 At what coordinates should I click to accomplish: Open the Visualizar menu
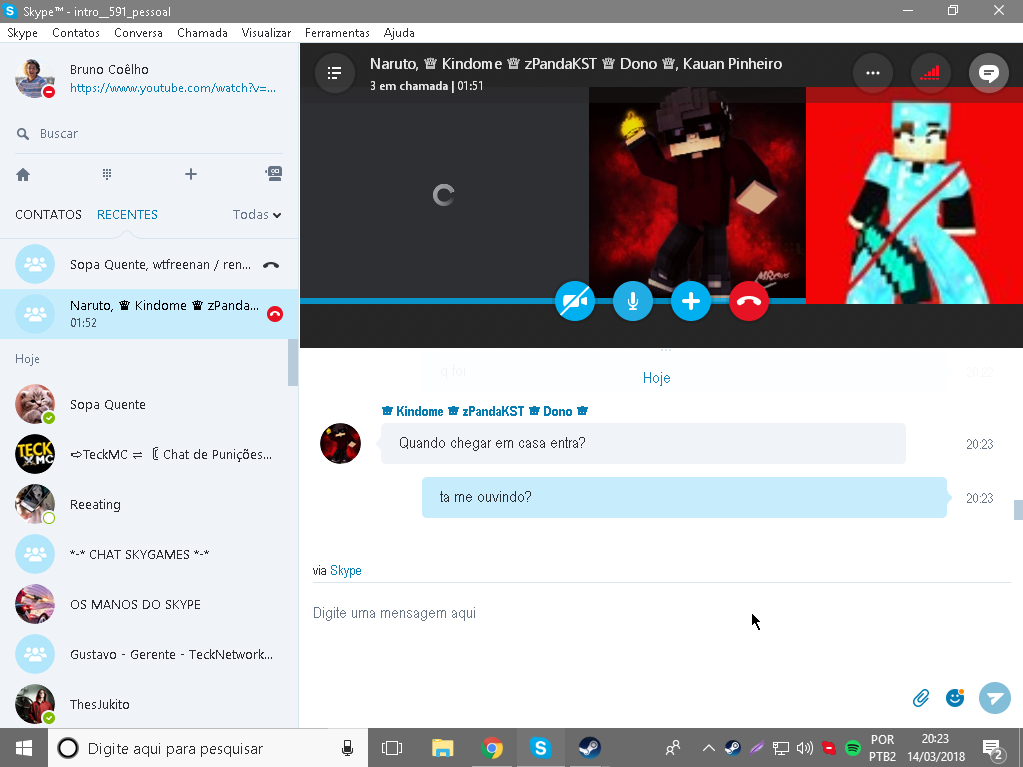tap(266, 33)
